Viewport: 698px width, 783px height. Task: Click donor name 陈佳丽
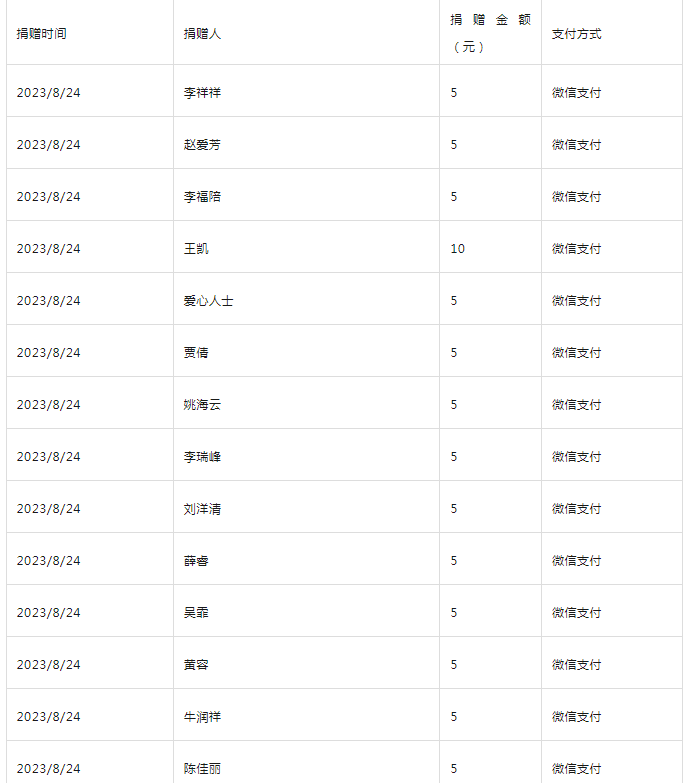tap(202, 769)
